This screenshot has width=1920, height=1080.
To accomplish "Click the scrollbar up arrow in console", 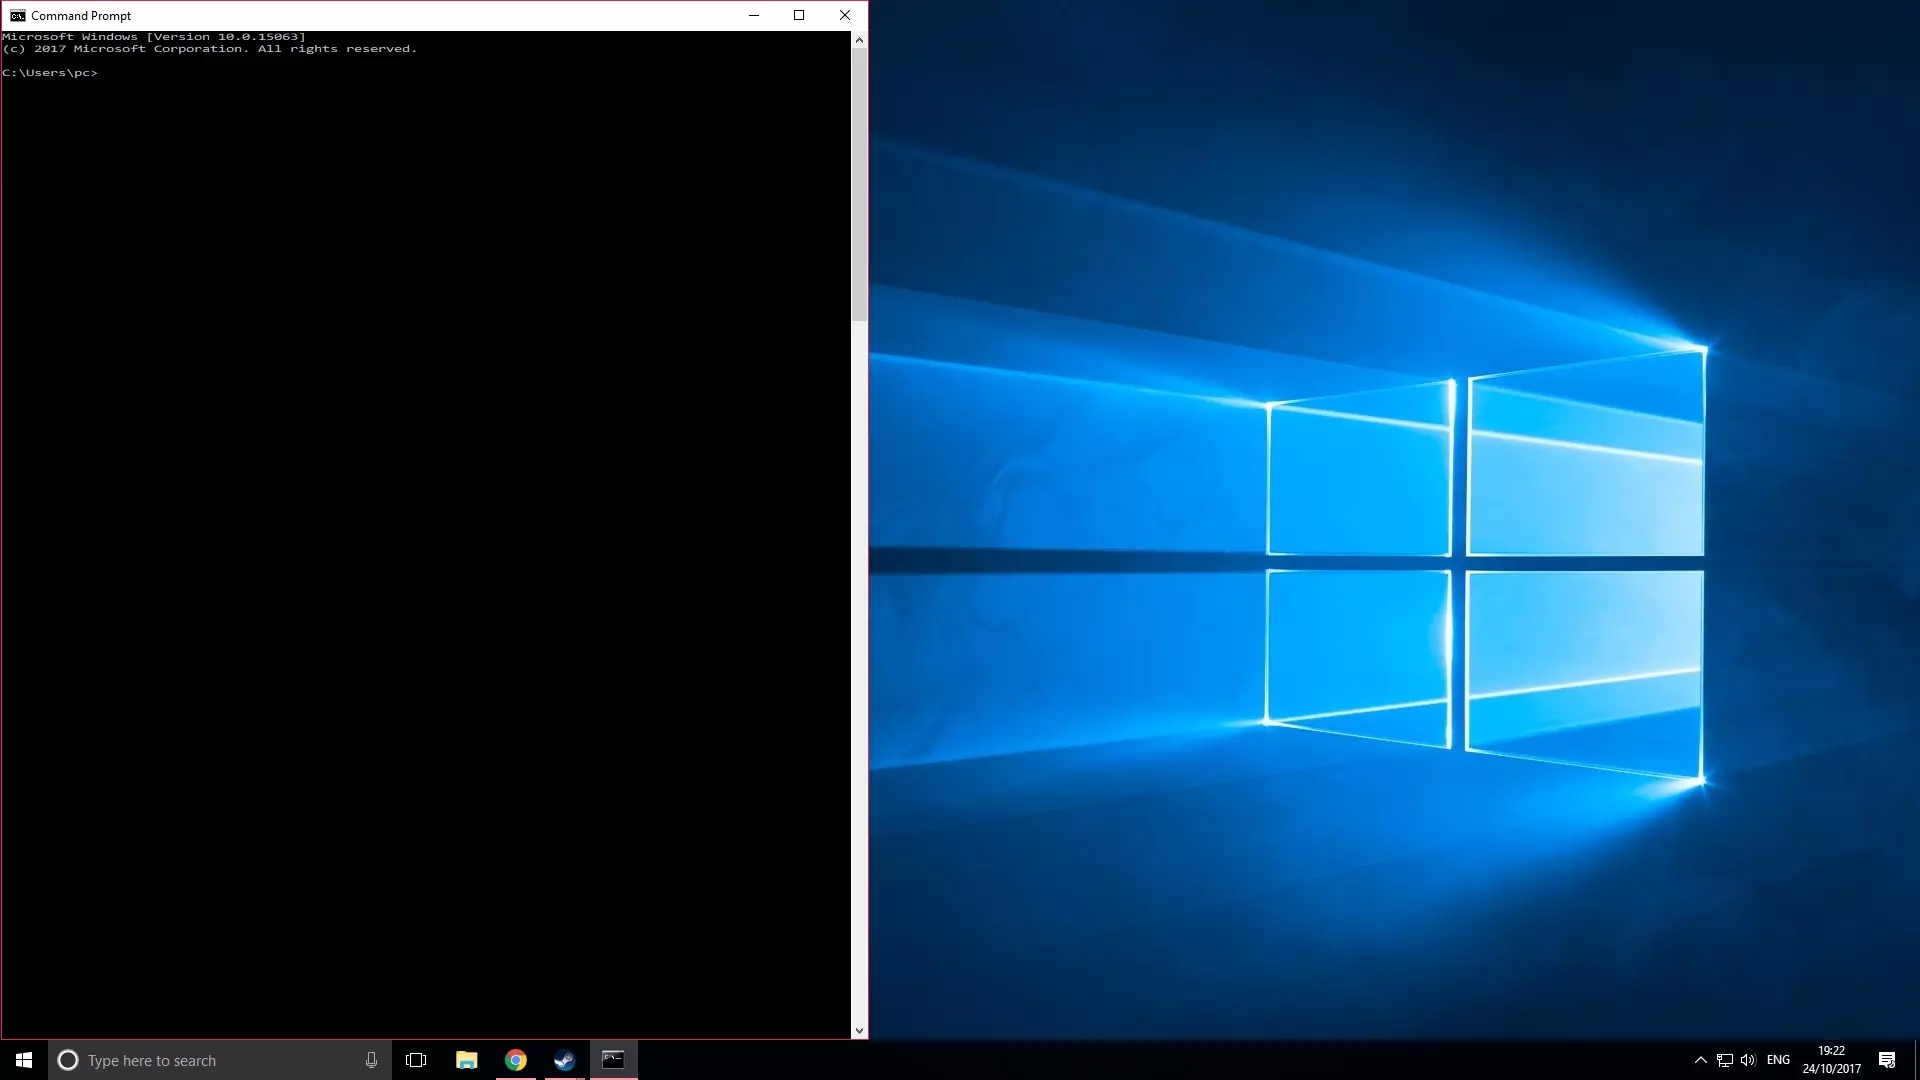I will point(859,40).
